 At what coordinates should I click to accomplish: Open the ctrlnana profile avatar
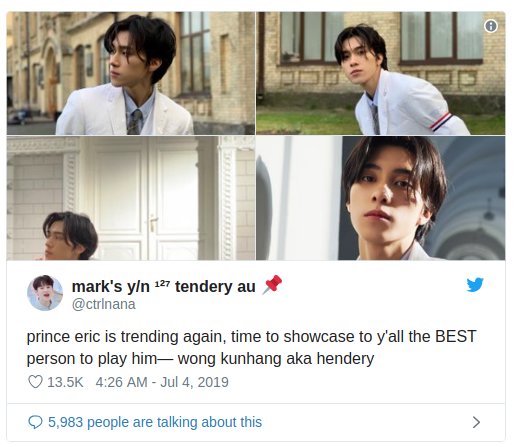45,293
